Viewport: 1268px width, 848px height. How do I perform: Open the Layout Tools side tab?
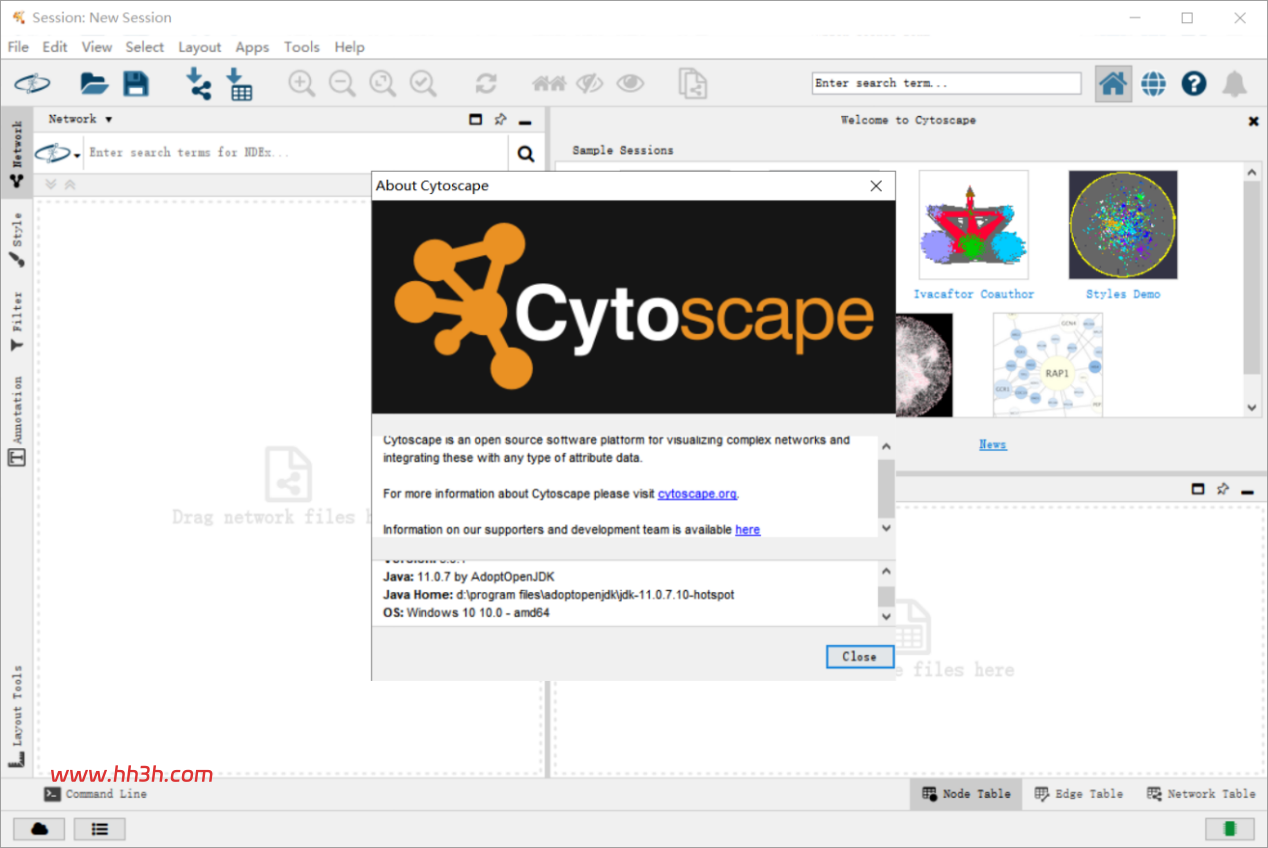coord(16,716)
